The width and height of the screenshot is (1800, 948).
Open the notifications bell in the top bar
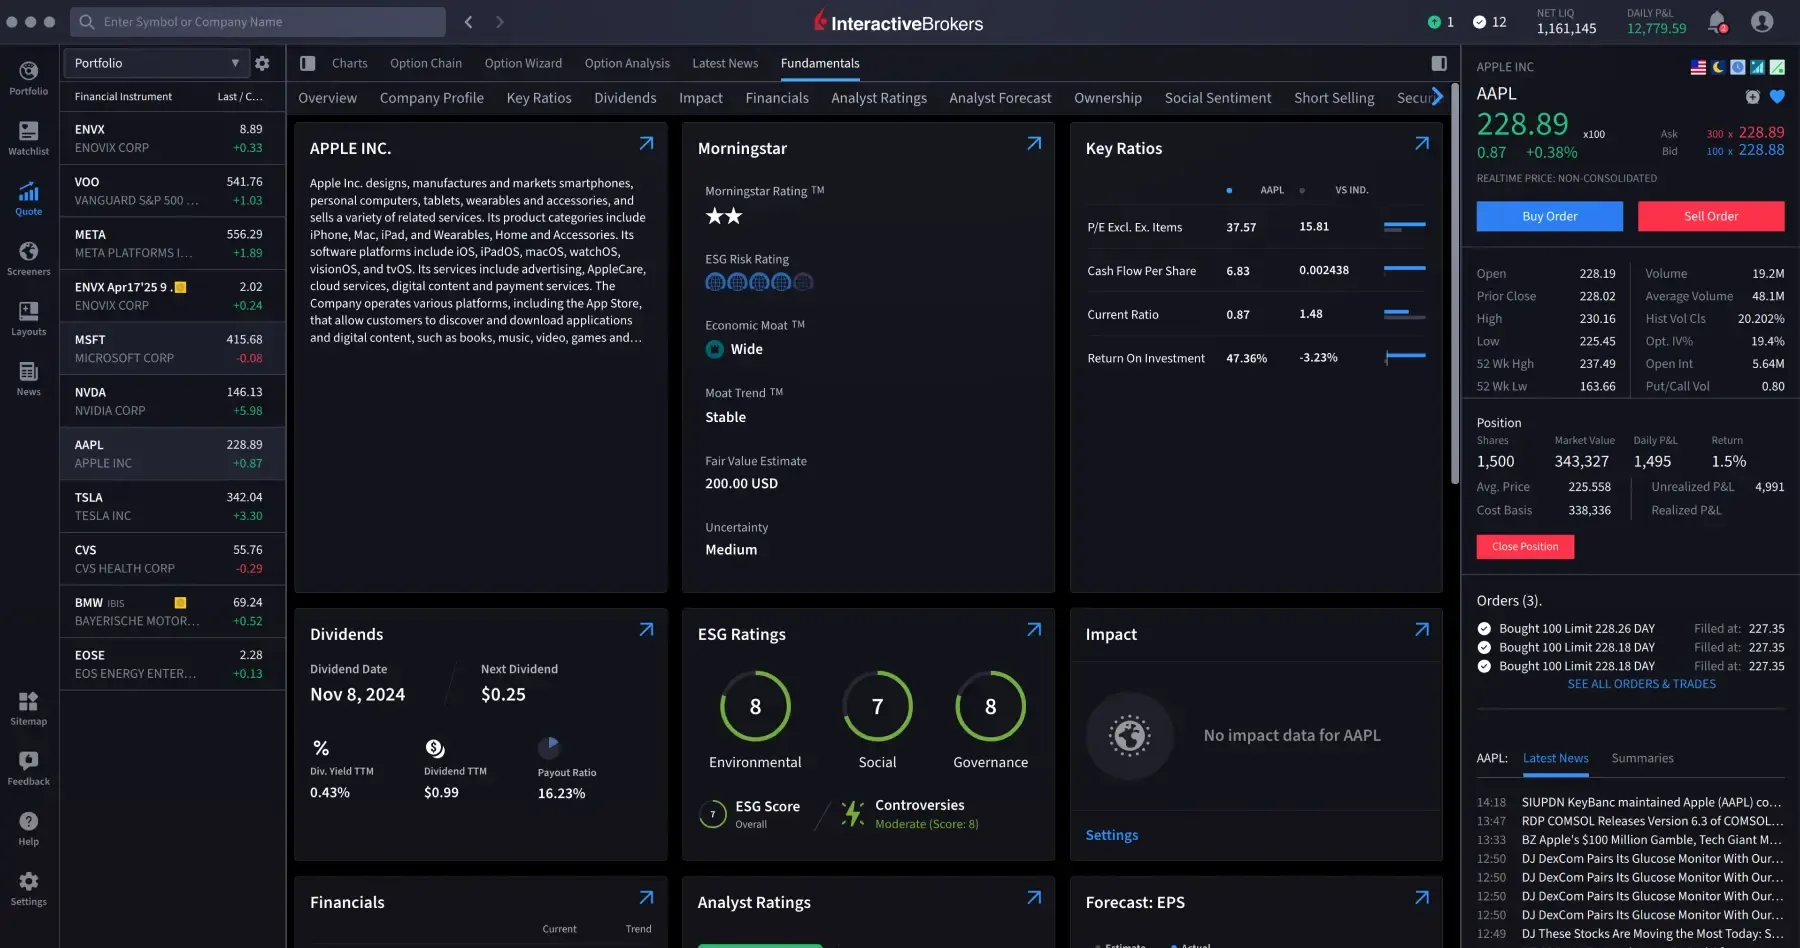(1717, 22)
